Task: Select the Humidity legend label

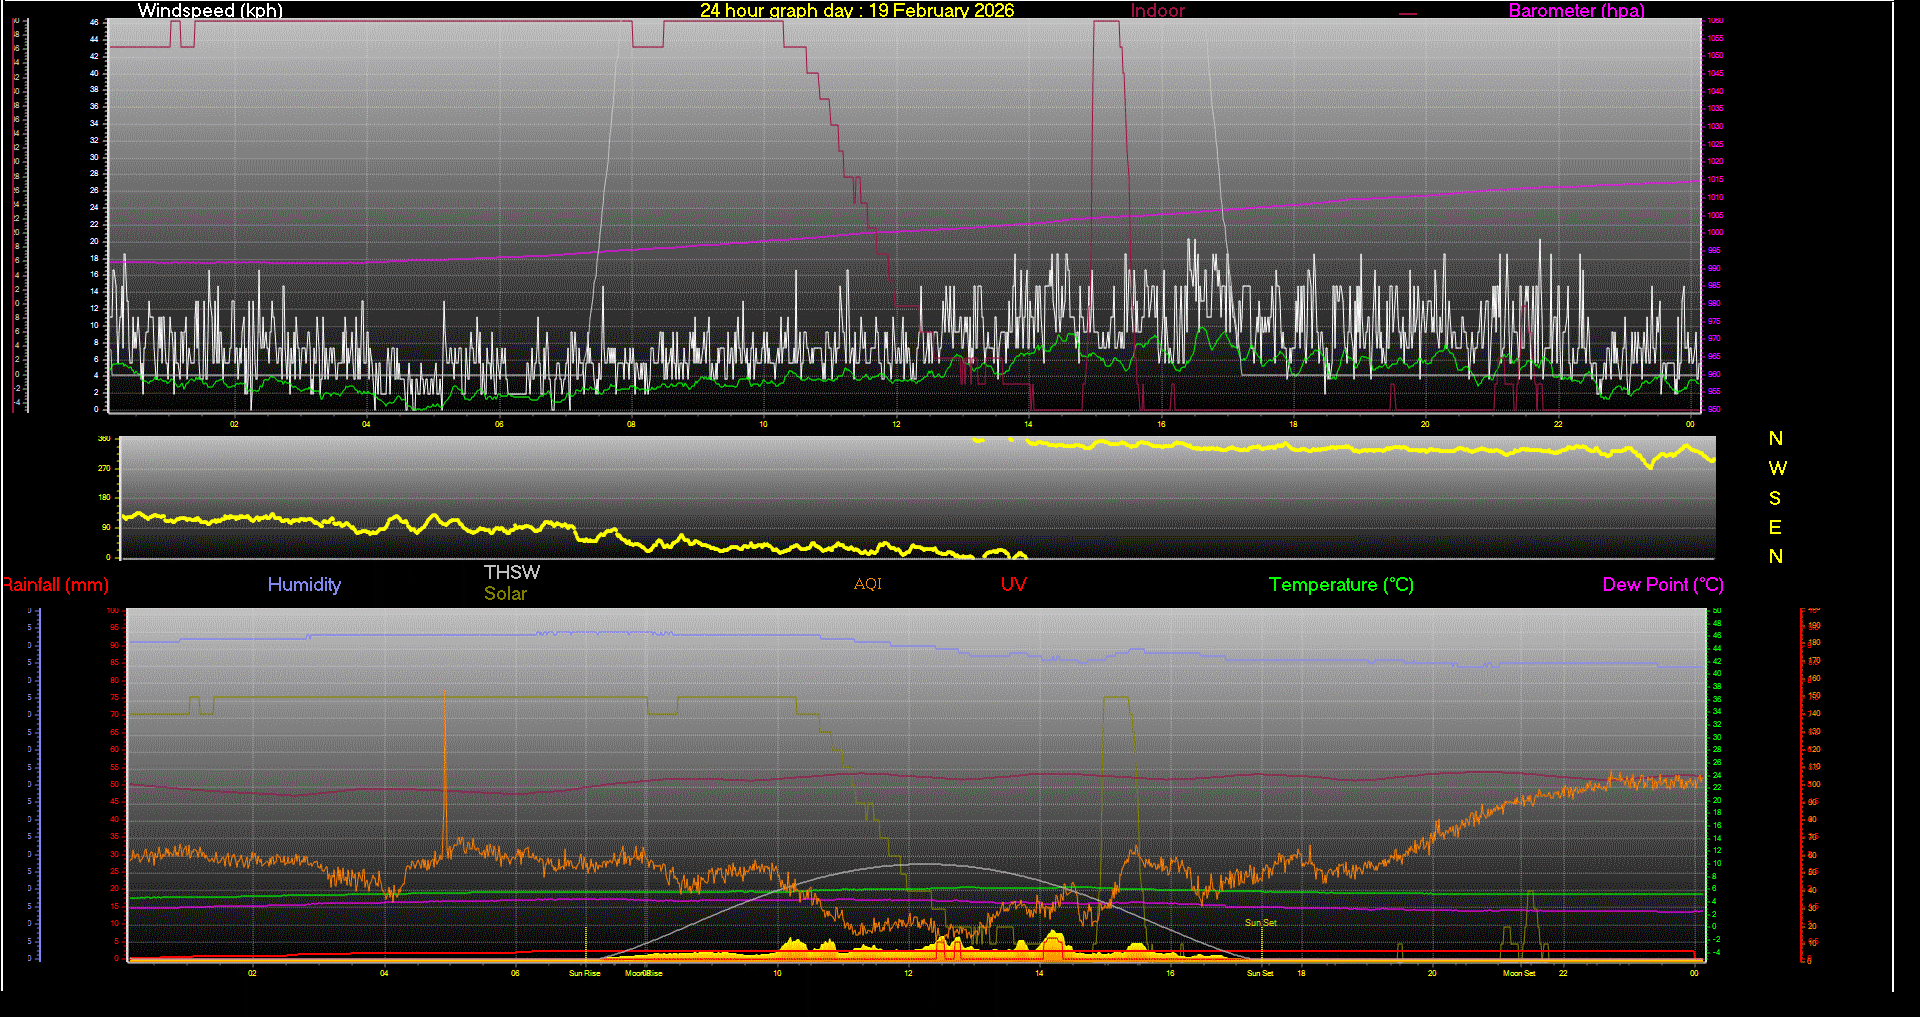Action: pyautogui.click(x=304, y=585)
